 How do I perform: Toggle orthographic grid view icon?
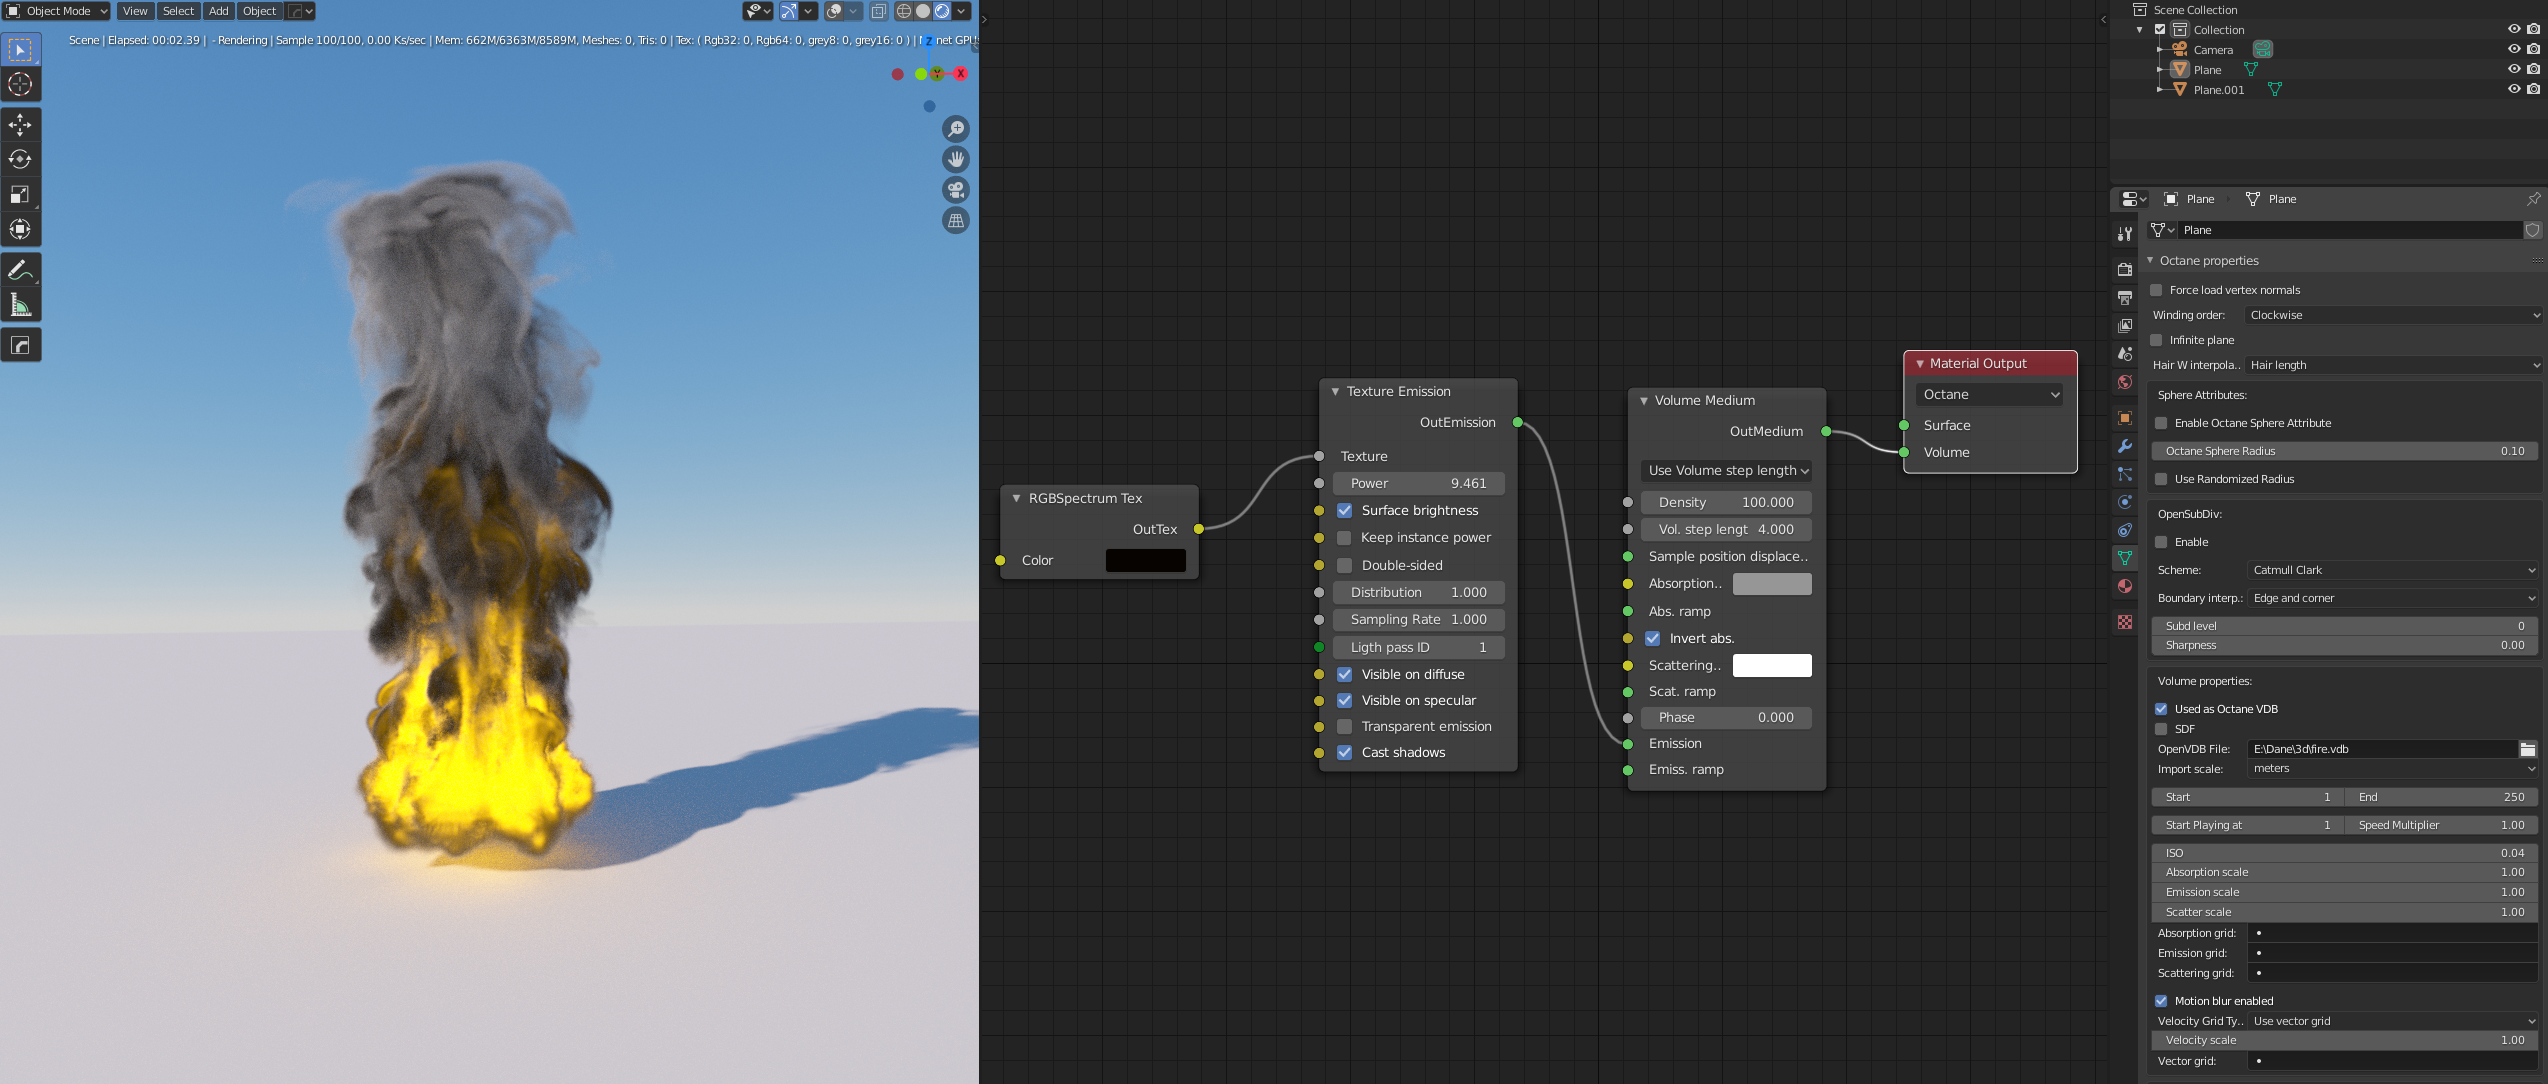coord(956,221)
